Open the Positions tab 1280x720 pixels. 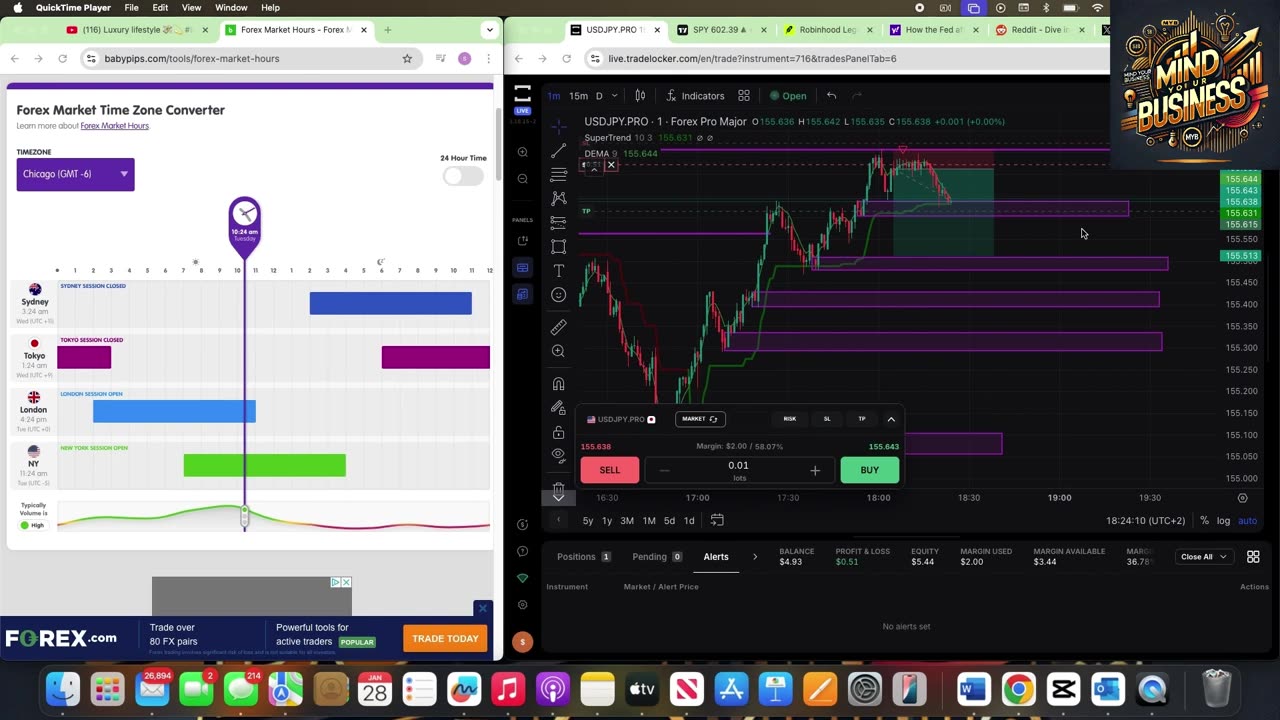584,557
